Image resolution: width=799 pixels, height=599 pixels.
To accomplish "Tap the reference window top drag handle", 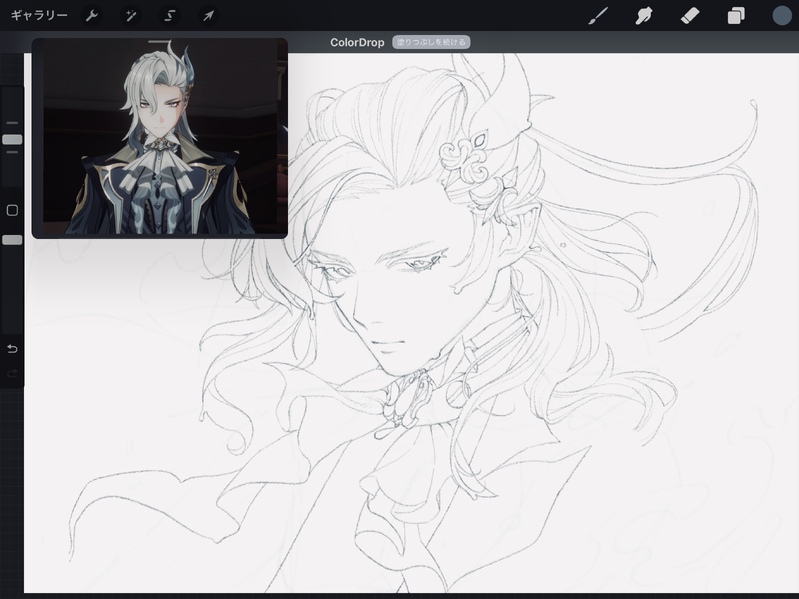I will click(159, 41).
